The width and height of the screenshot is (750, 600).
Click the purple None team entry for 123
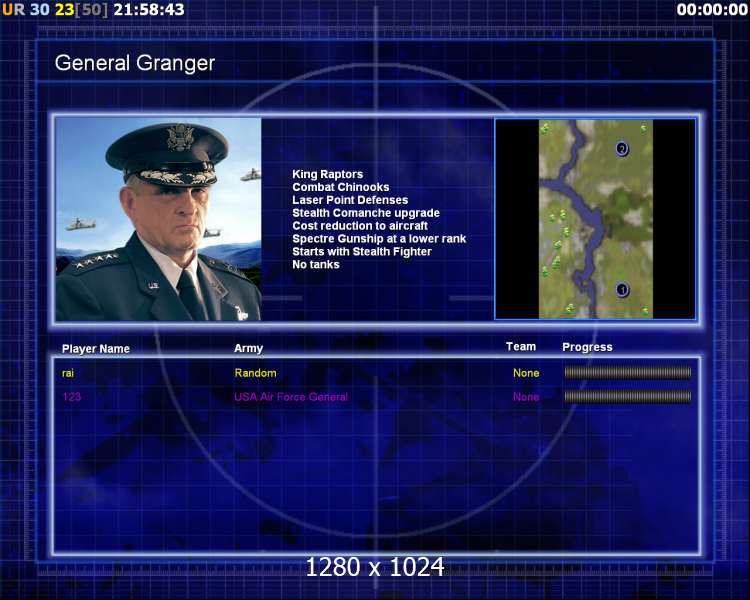526,397
